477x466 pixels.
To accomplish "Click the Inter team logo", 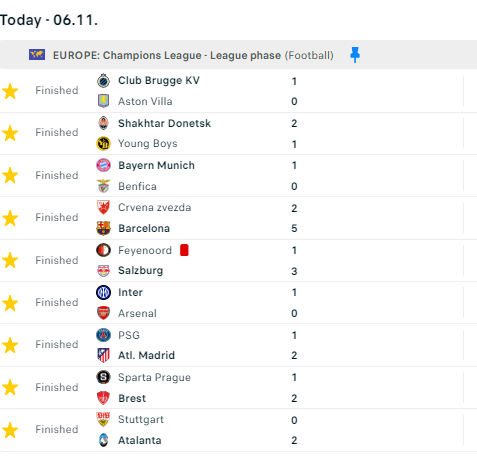I will [103, 292].
